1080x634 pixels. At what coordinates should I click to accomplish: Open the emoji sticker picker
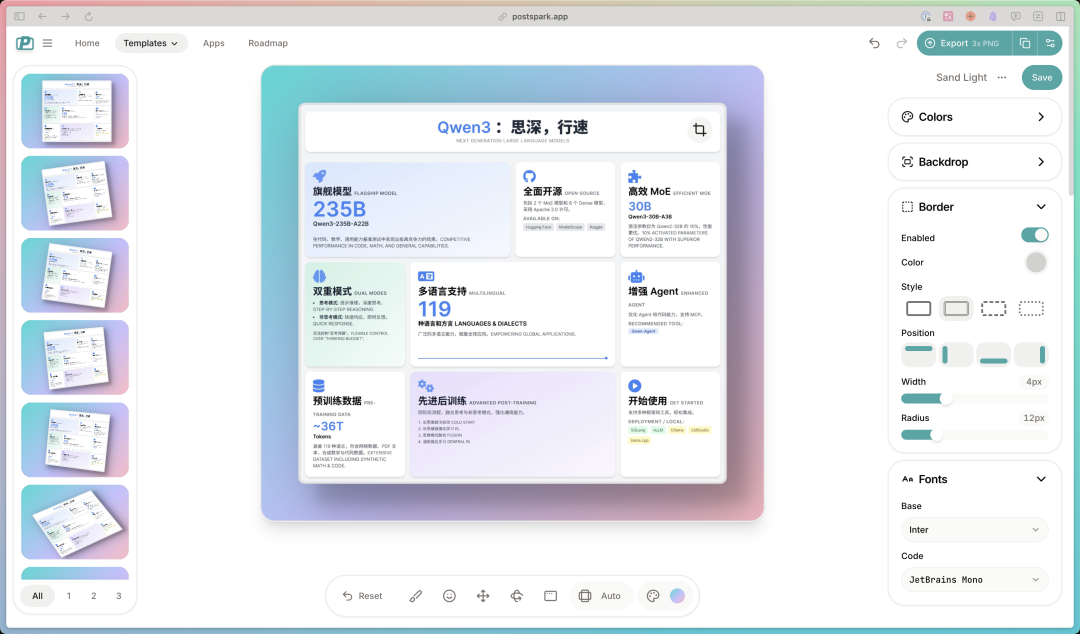449,596
